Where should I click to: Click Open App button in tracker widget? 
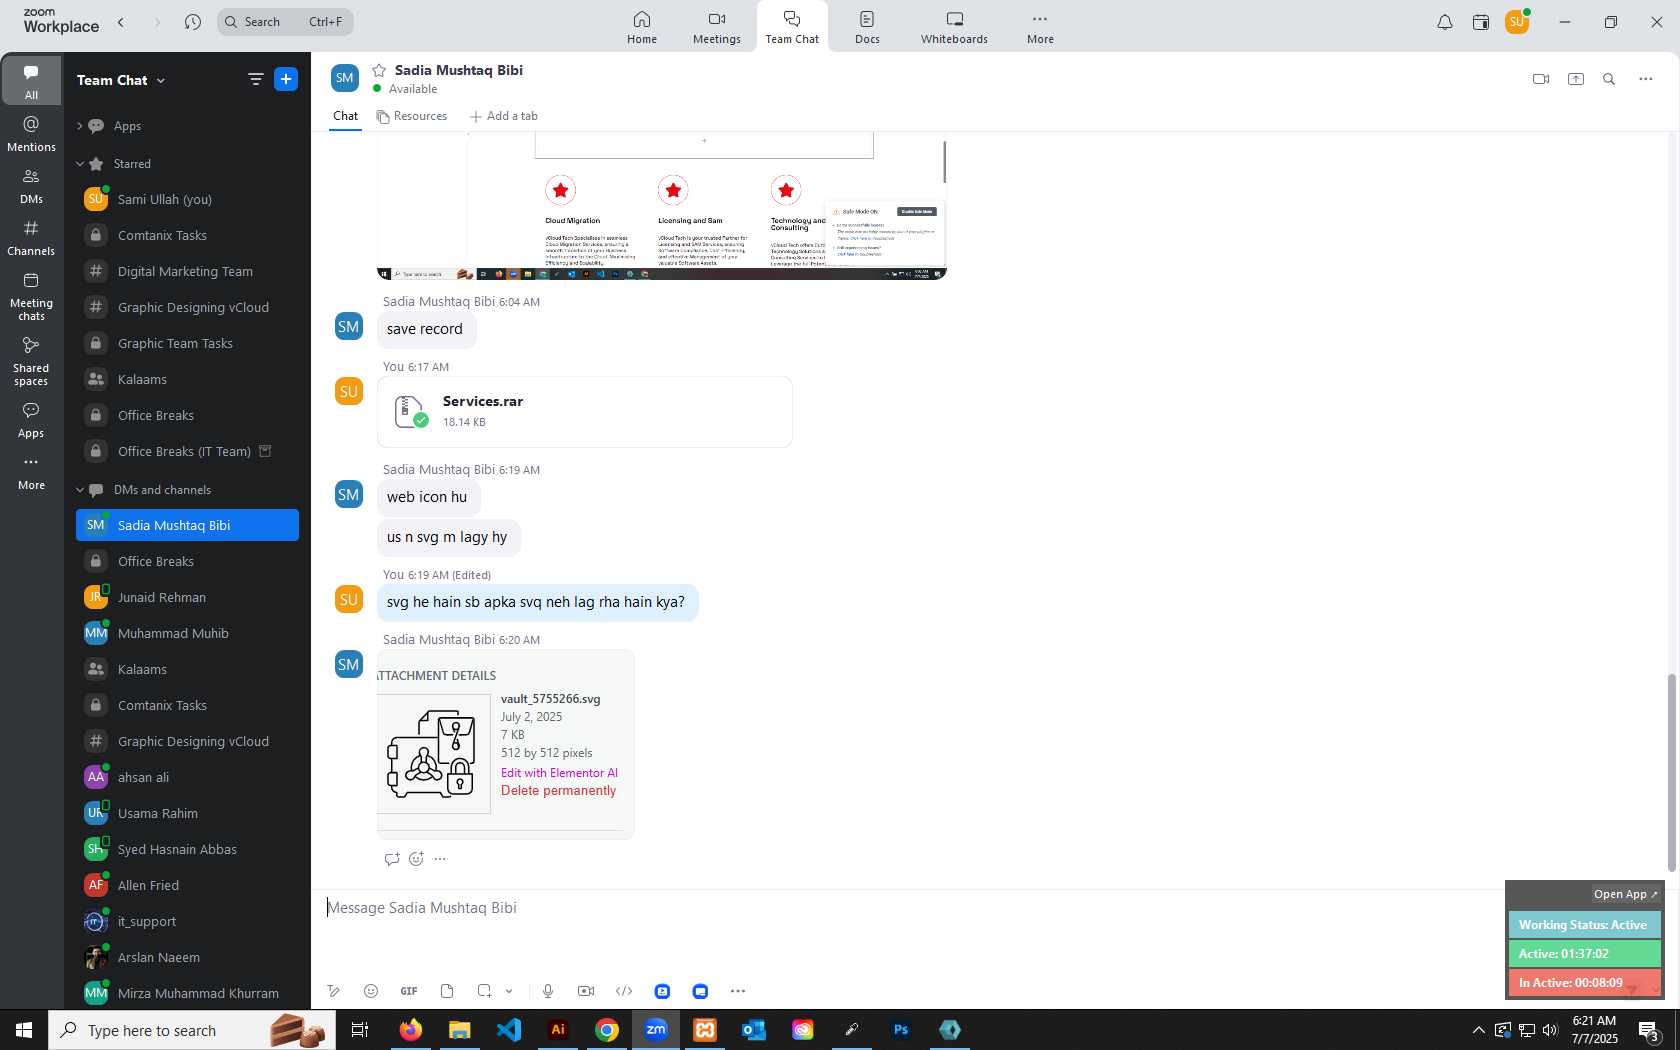(1626, 894)
